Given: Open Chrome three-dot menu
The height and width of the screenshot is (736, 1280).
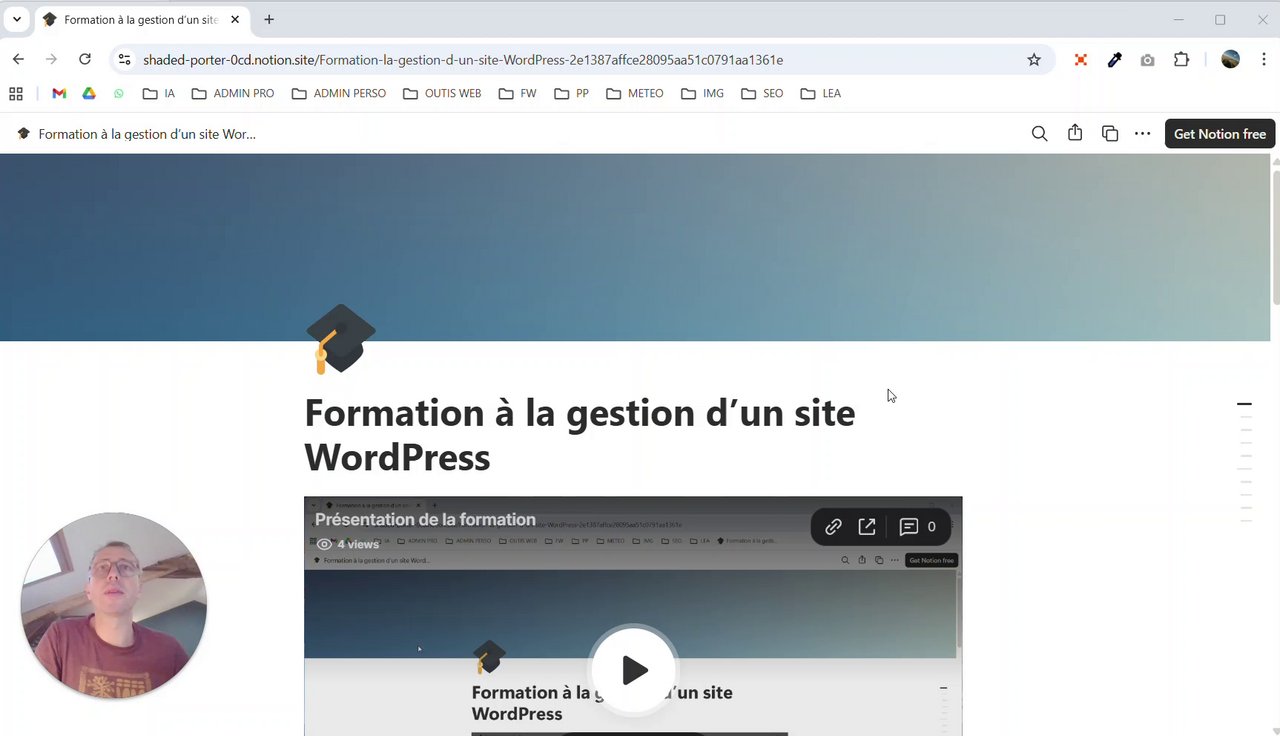Looking at the screenshot, I should point(1265,60).
